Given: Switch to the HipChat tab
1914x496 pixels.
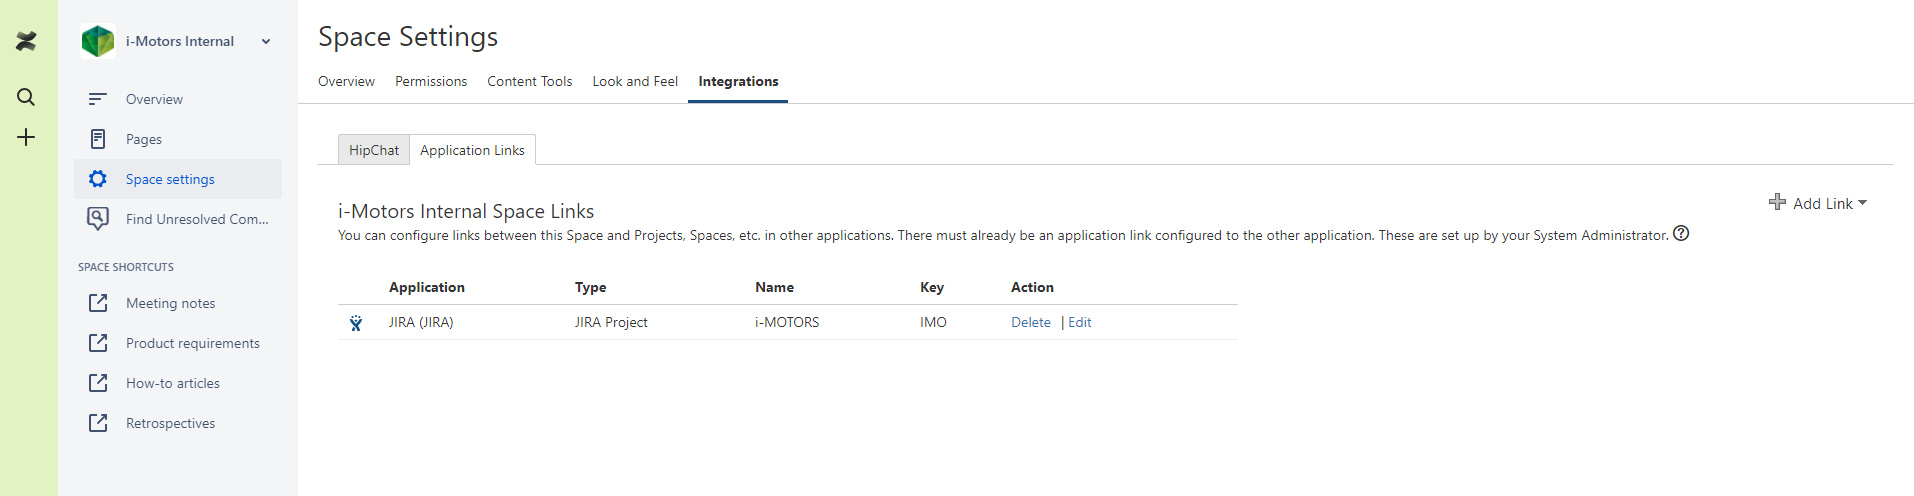Looking at the screenshot, I should click(x=374, y=150).
